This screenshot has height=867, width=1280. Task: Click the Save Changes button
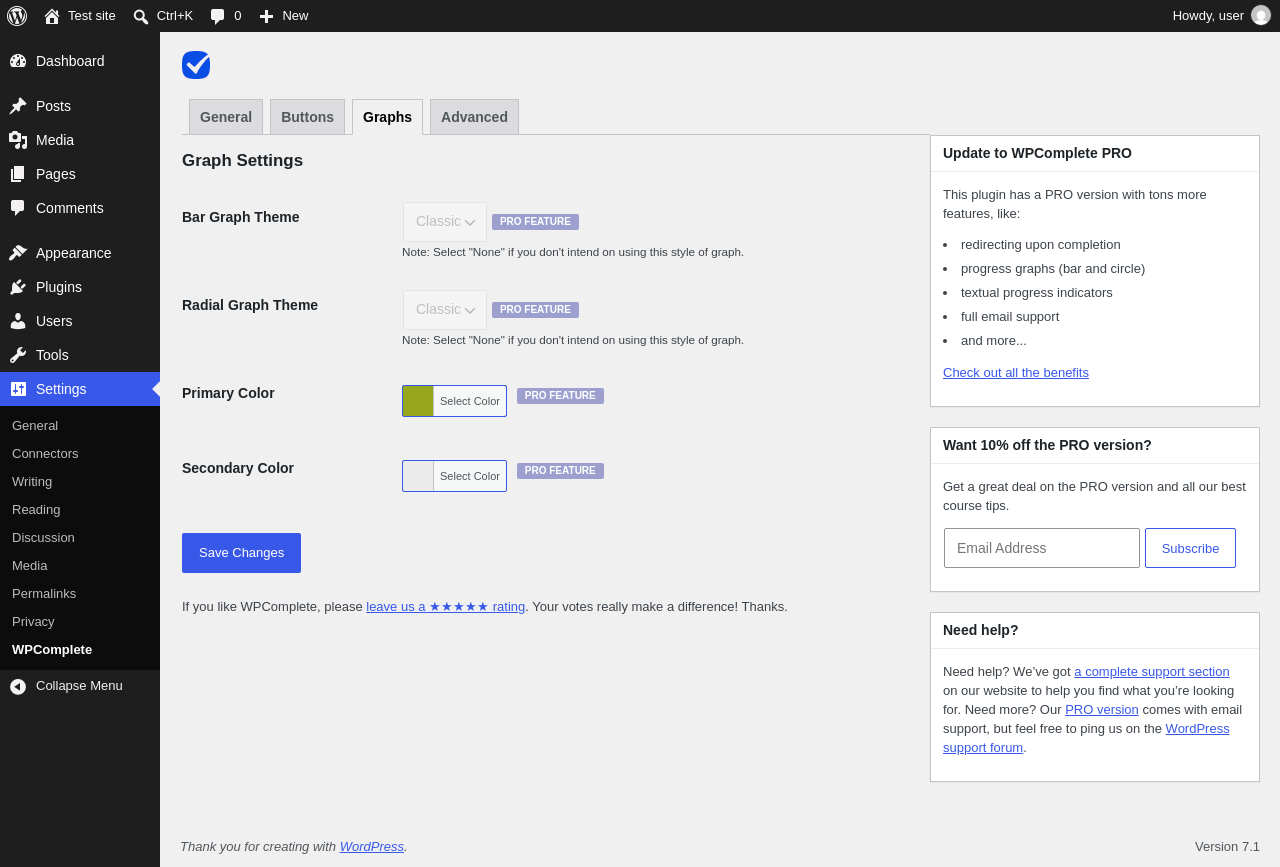241,553
